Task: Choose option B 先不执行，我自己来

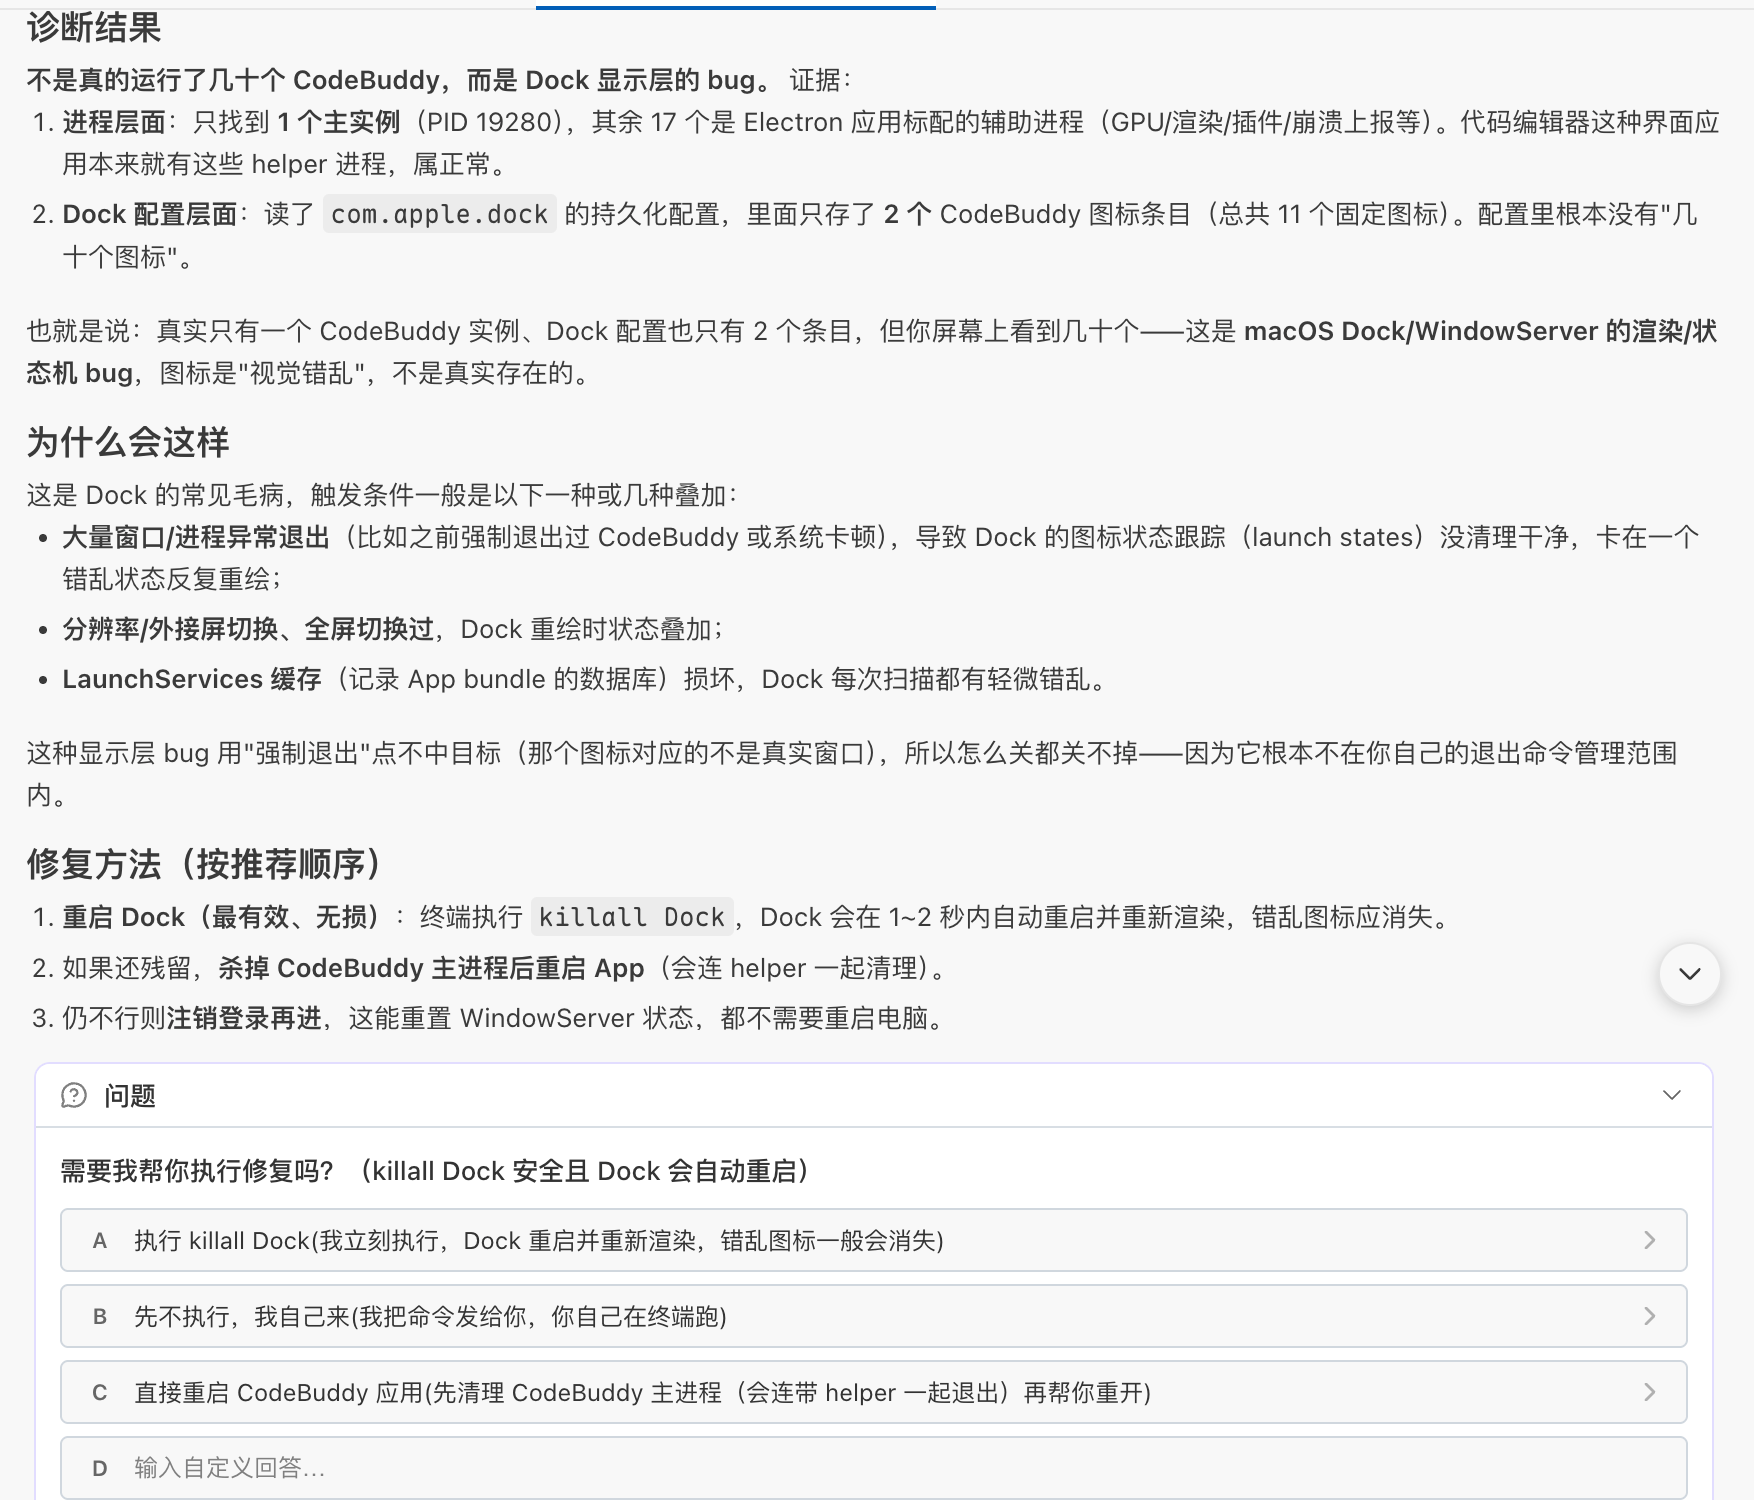Action: [x=873, y=1316]
